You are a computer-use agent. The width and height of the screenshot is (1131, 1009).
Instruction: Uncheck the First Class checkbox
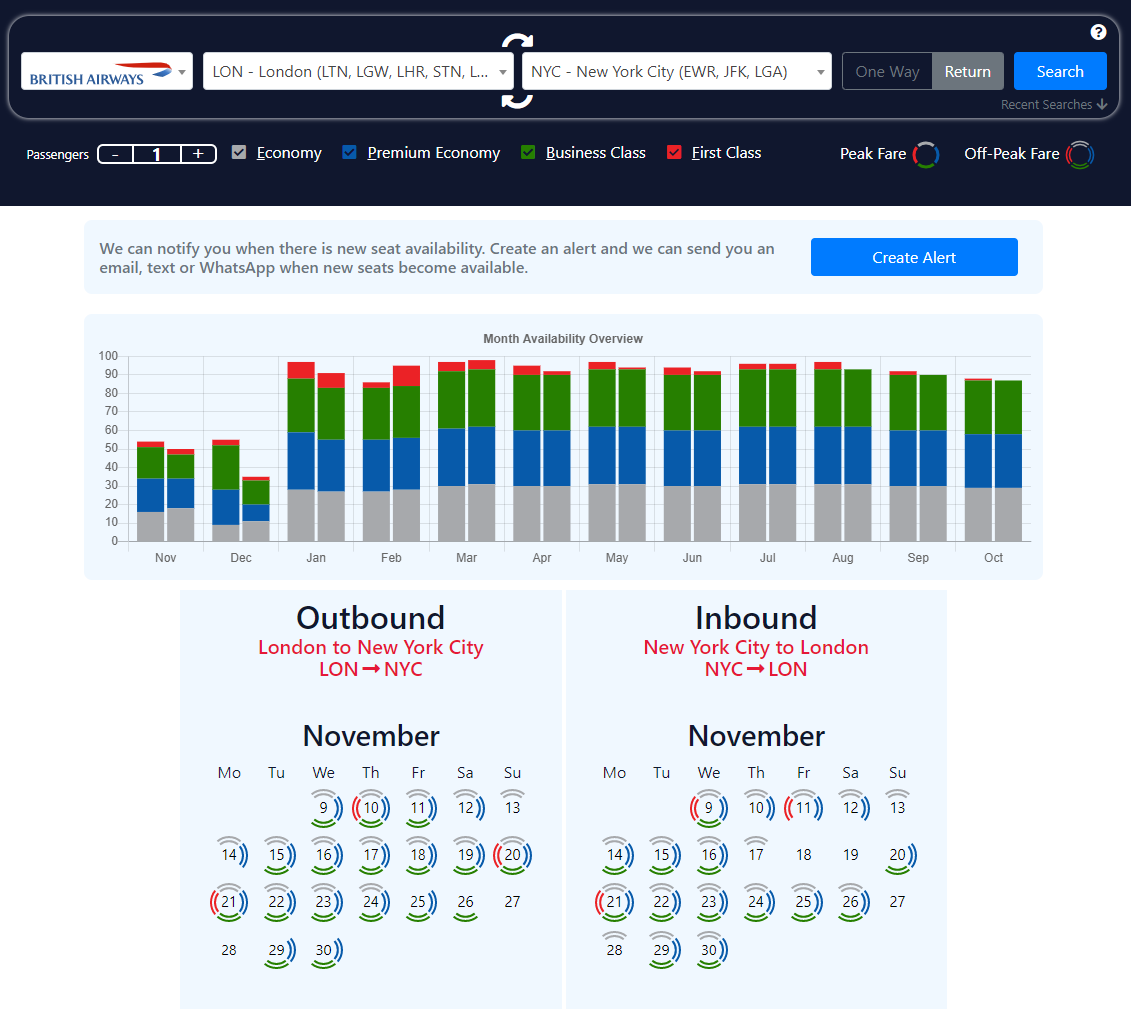pos(674,152)
